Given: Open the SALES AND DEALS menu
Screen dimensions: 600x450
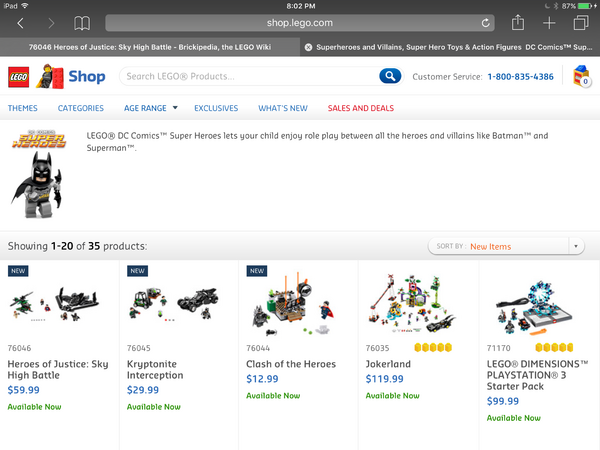Looking at the screenshot, I should 361,108.
